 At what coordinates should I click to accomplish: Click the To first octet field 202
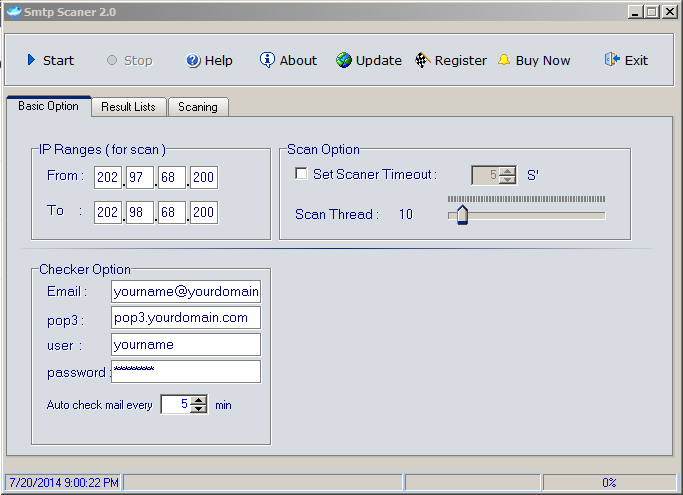[108, 212]
